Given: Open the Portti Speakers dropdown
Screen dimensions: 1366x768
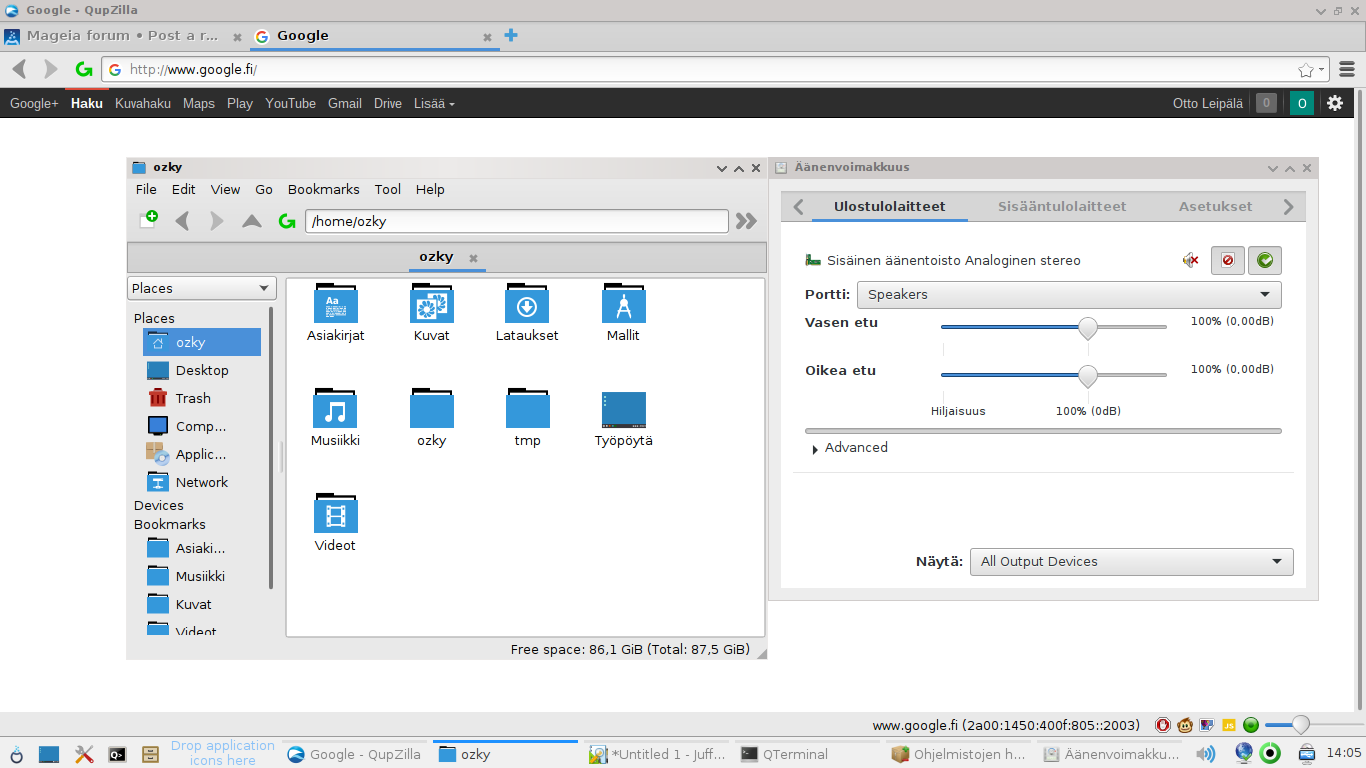Looking at the screenshot, I should [1069, 294].
